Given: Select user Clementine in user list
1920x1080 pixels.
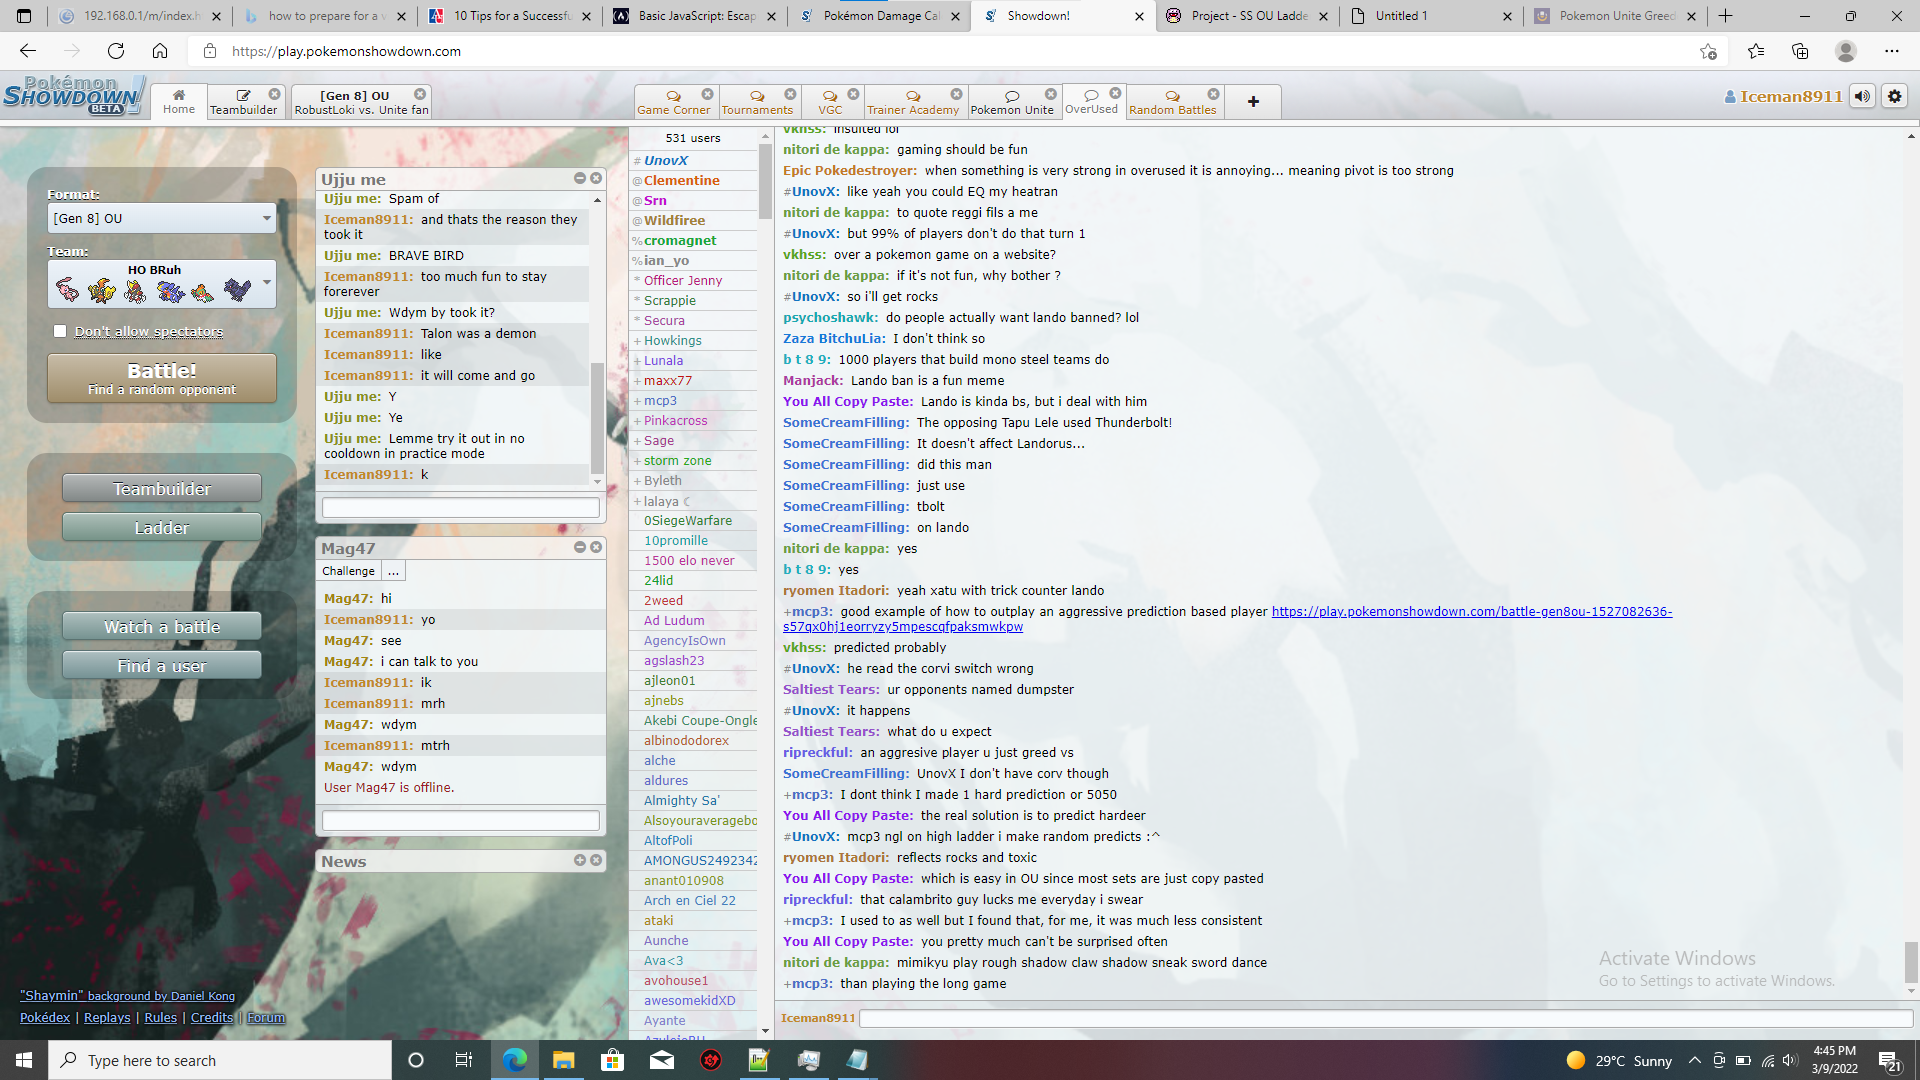Looking at the screenshot, I should [682, 180].
